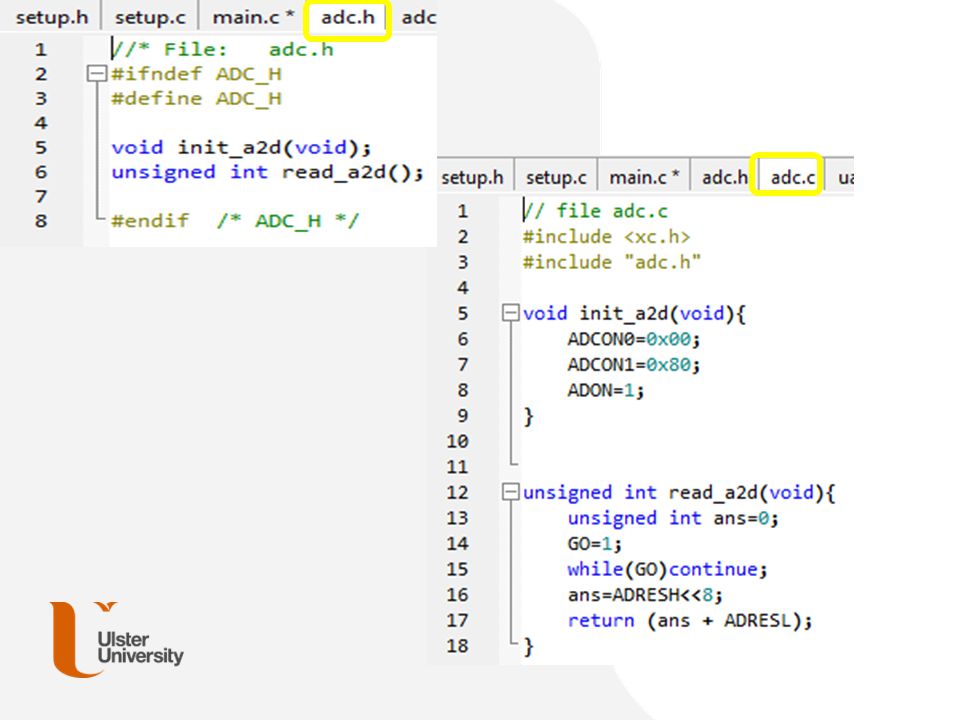Collapse the init_a2d function fold
This screenshot has width=960, height=720.
click(510, 313)
